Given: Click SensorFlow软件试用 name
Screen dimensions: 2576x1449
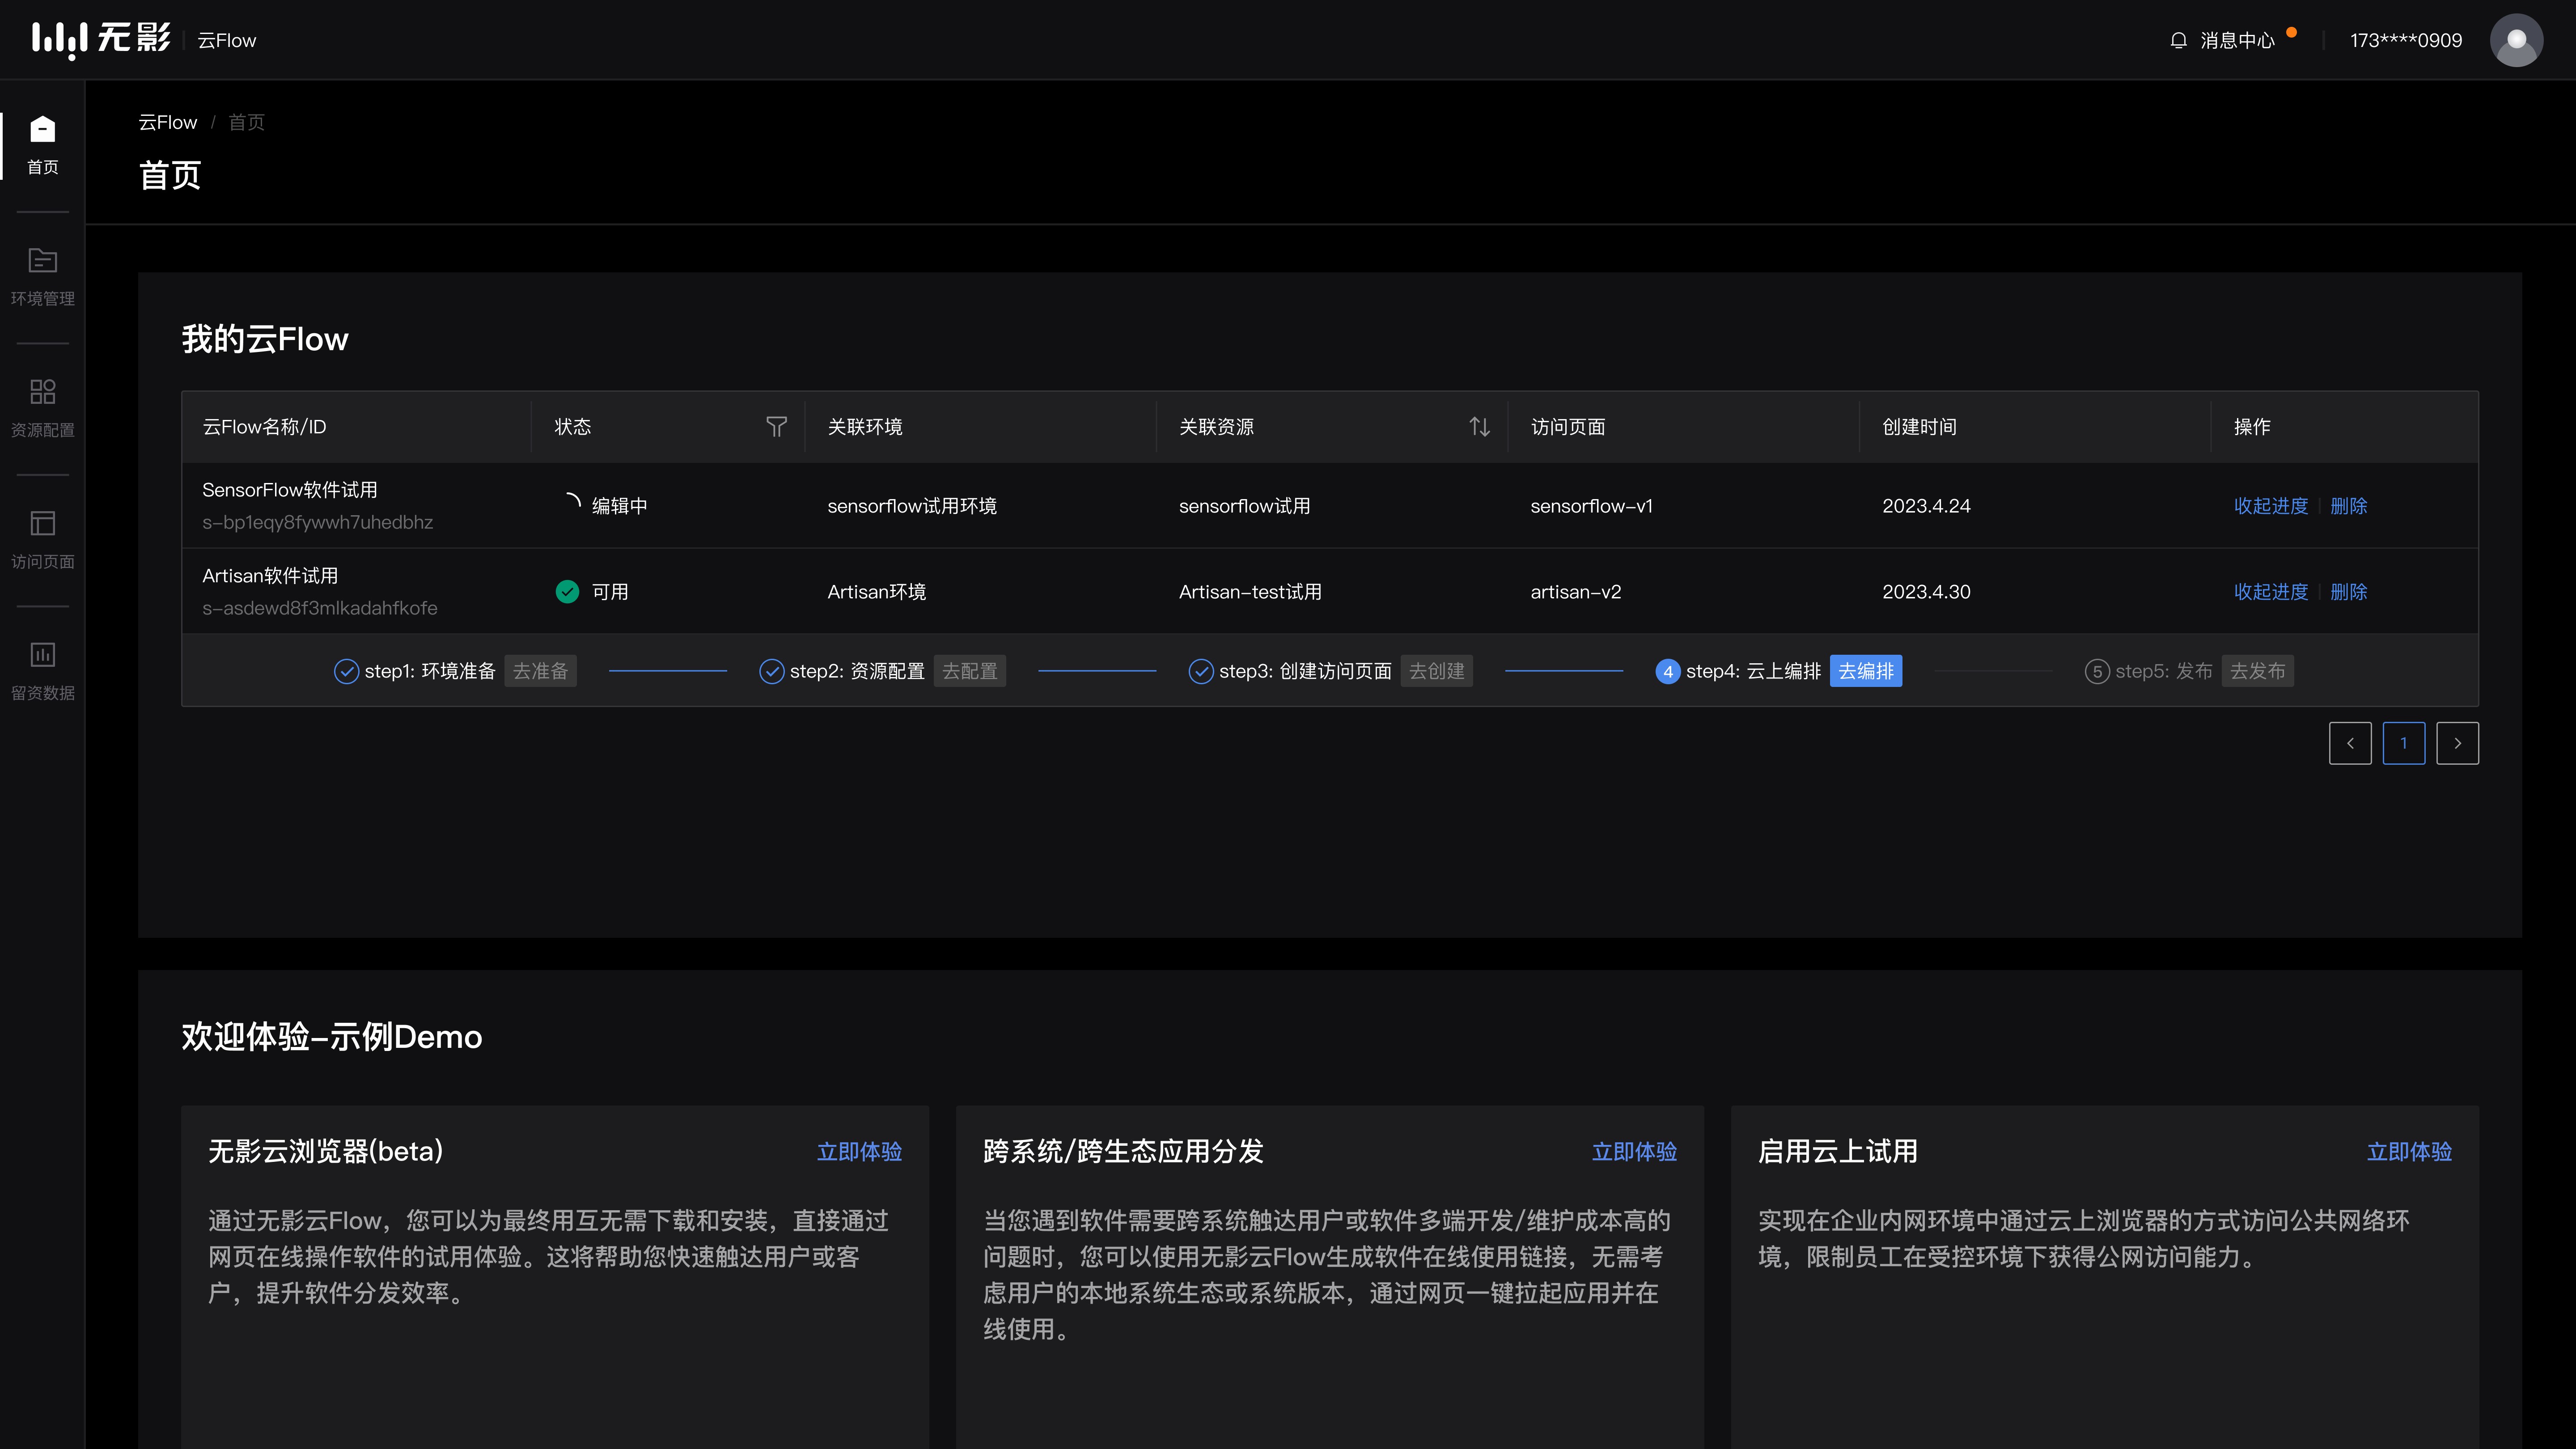Looking at the screenshot, I should tap(290, 490).
